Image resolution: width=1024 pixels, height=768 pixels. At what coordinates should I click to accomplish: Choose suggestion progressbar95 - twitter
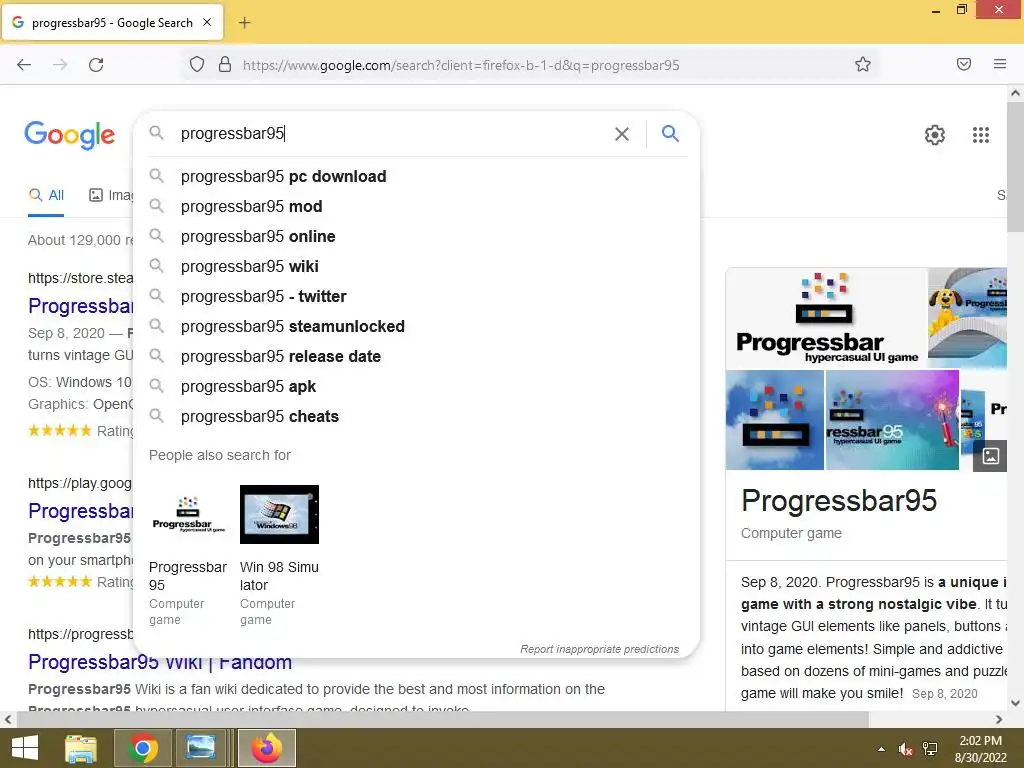[417, 296]
